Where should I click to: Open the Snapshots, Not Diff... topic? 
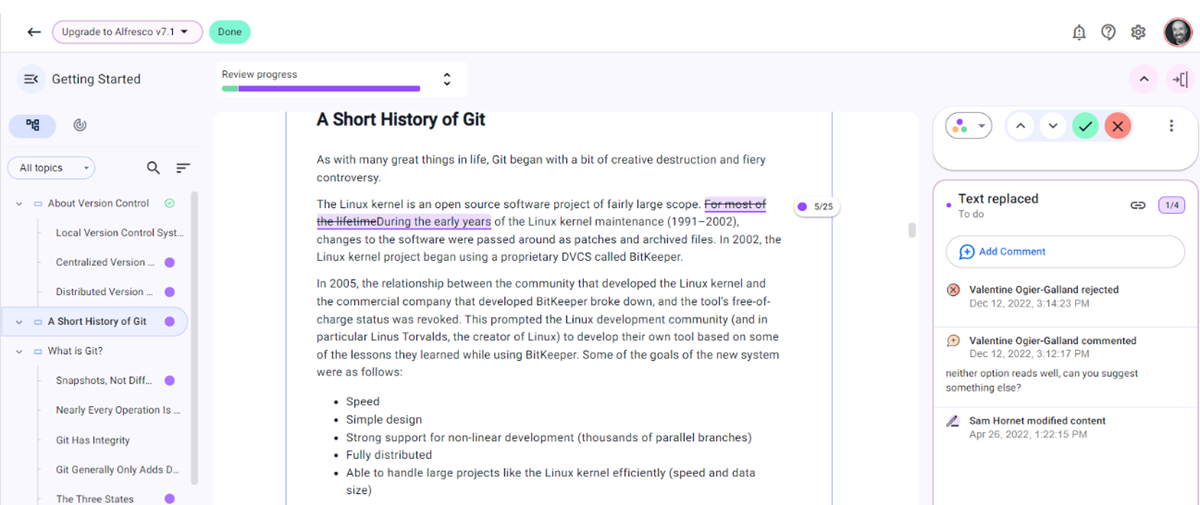(104, 381)
